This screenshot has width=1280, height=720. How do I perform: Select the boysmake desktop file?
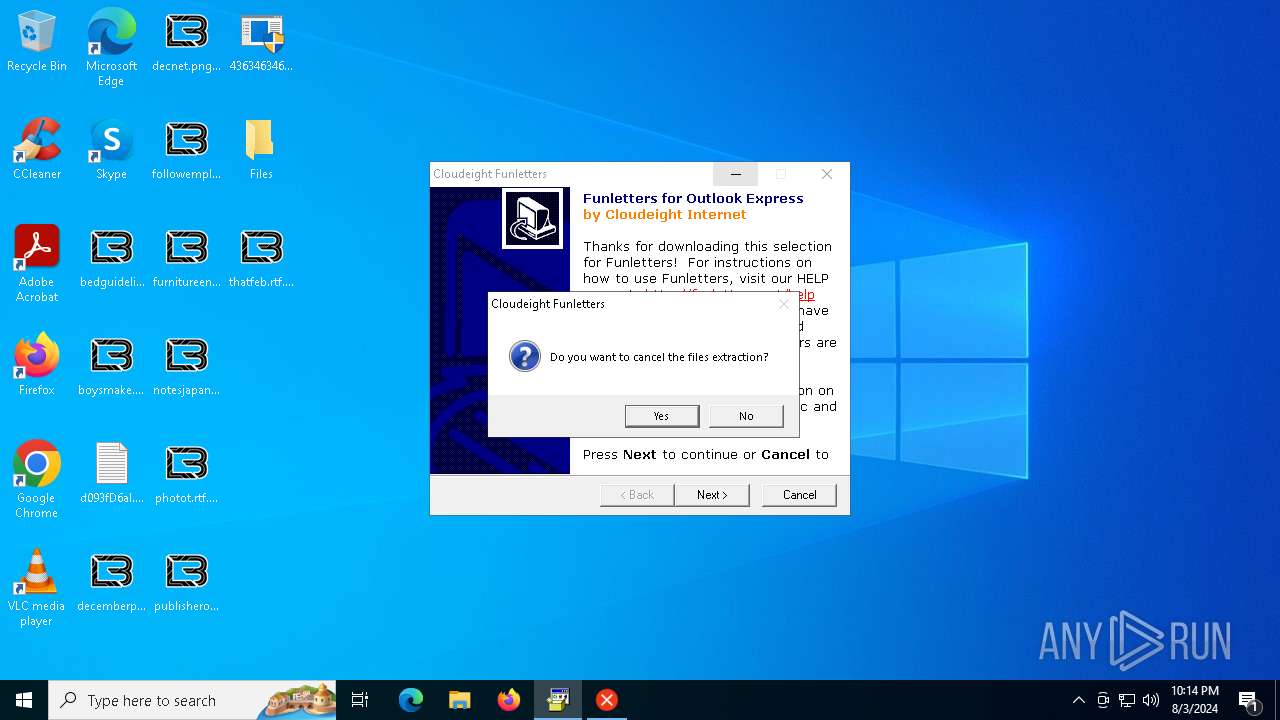click(111, 367)
